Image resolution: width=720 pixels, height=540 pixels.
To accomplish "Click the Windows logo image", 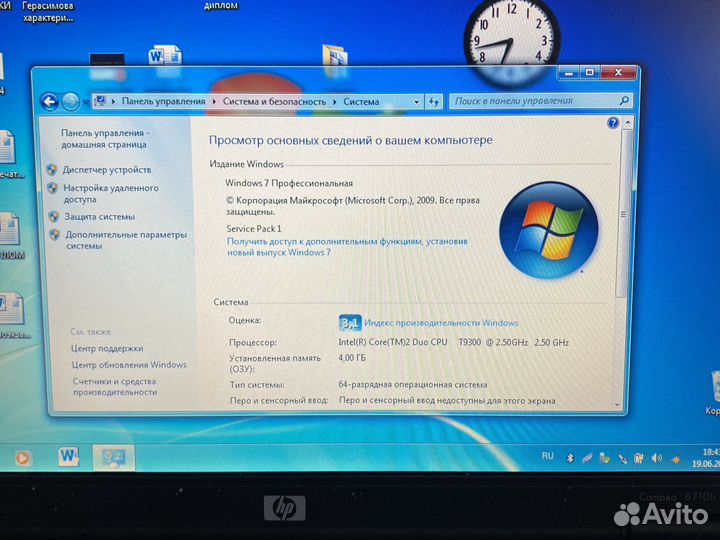I will point(548,231).
